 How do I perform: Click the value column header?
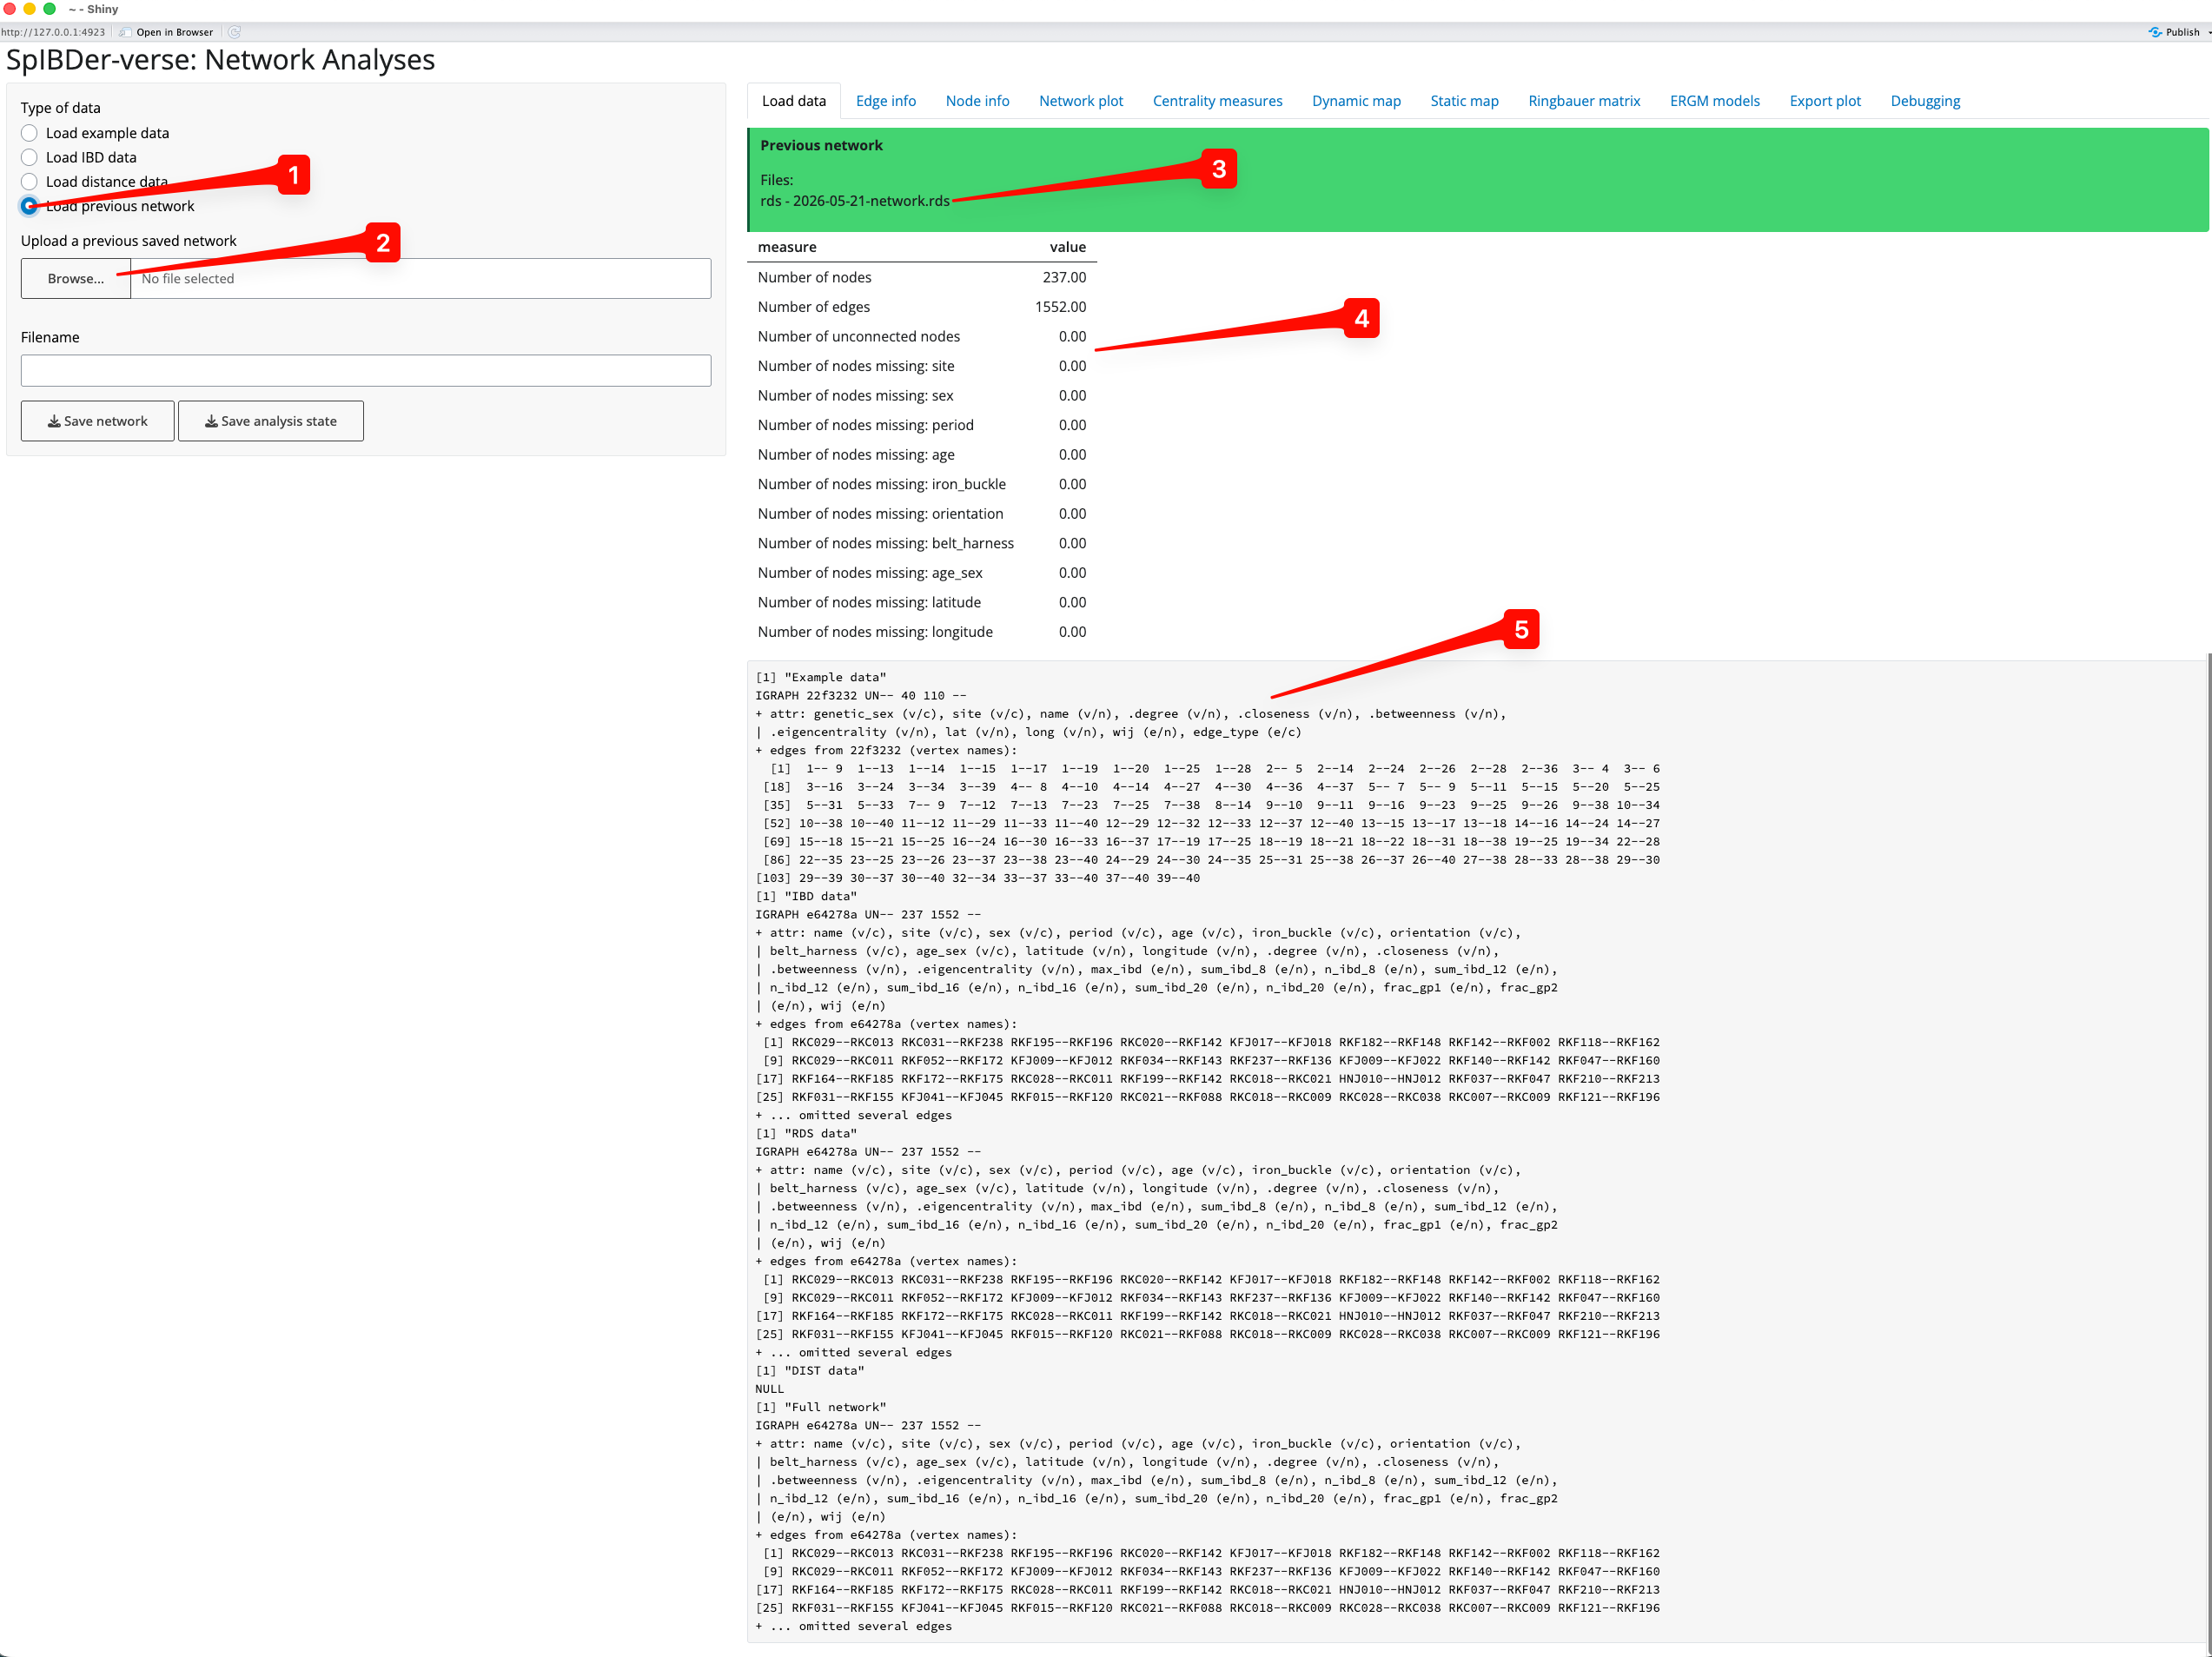(1067, 247)
